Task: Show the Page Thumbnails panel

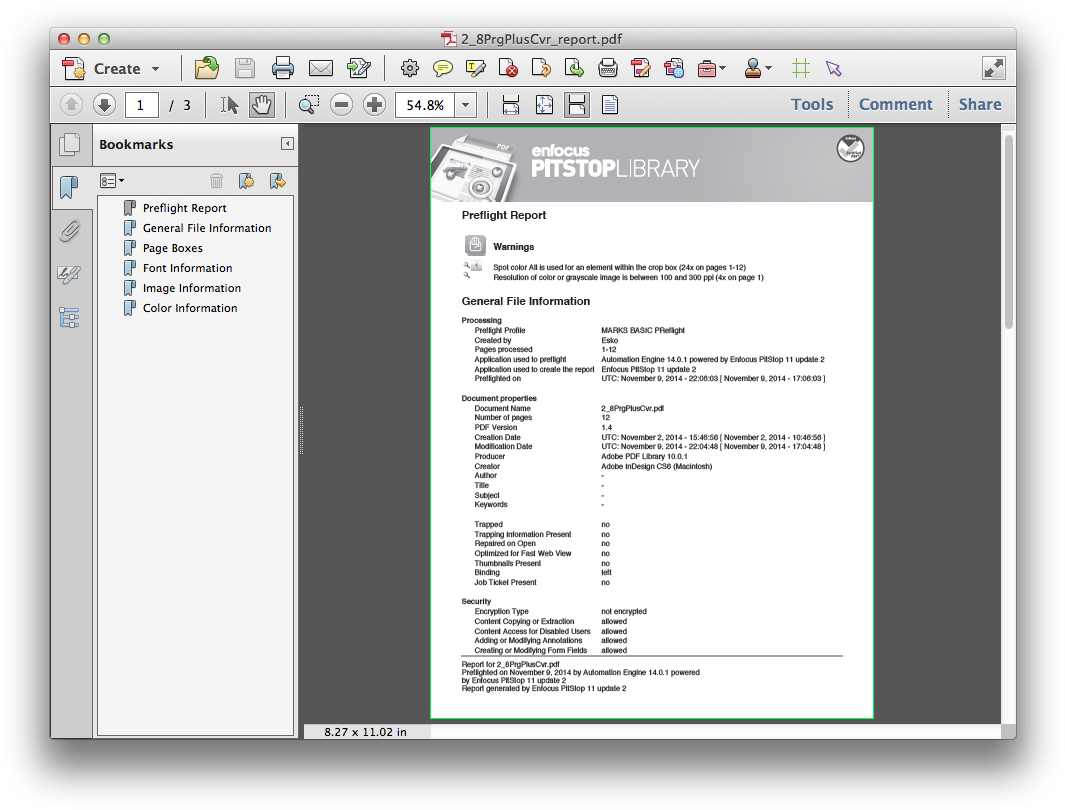Action: [x=70, y=144]
